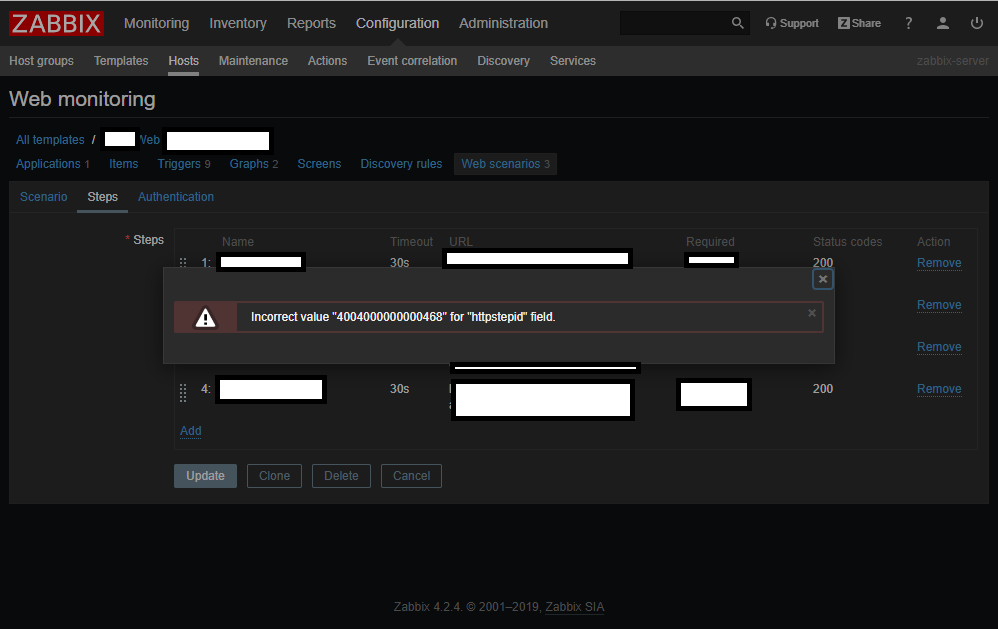
Task: Switch to the Authentication tab
Action: pyautogui.click(x=176, y=197)
